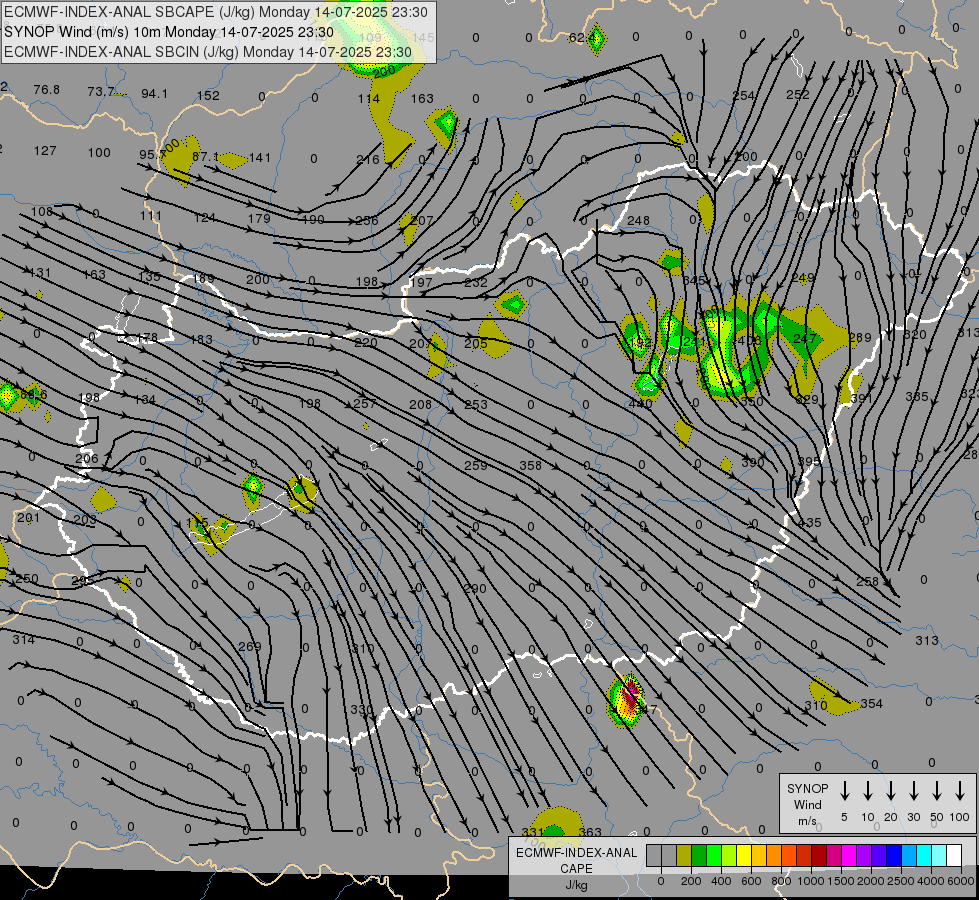Click 'ECMWF-INDEX-ANAL CAPE J/kg' legend label
Viewport: 979px width, 900px height.
[576, 868]
